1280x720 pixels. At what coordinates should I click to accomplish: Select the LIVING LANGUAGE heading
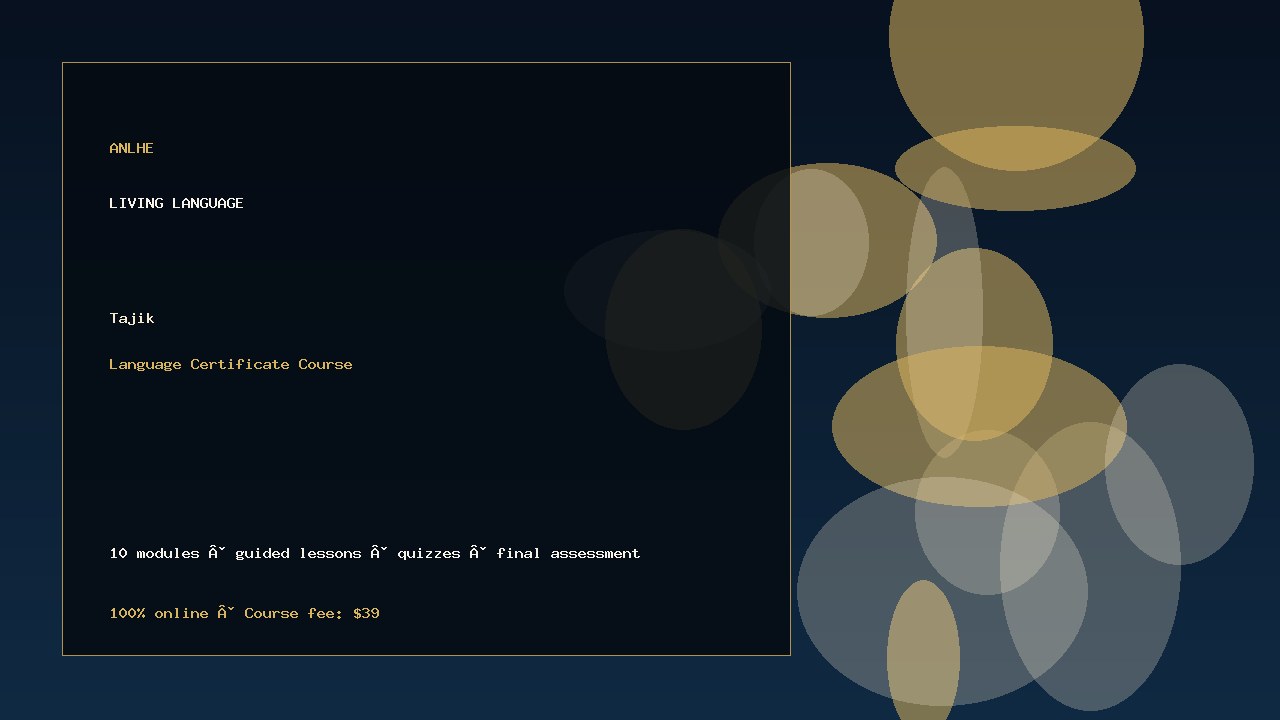176,203
